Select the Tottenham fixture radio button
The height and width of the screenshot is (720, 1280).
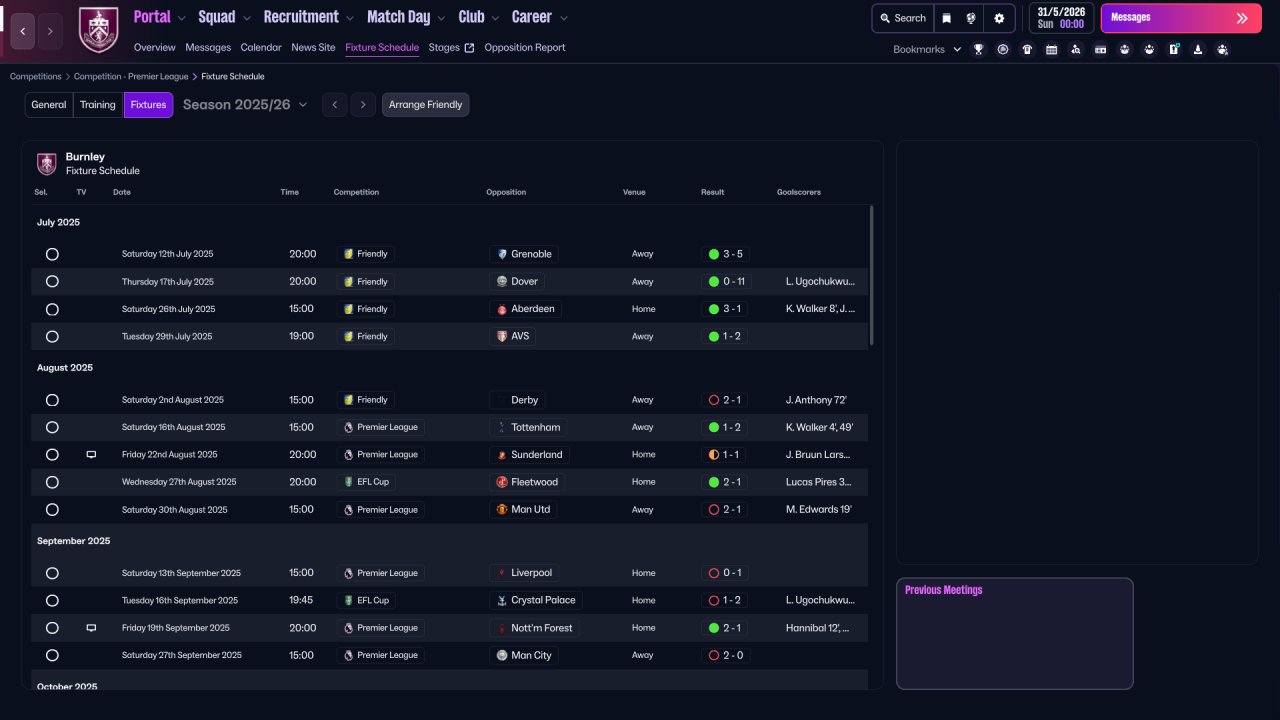(52, 427)
